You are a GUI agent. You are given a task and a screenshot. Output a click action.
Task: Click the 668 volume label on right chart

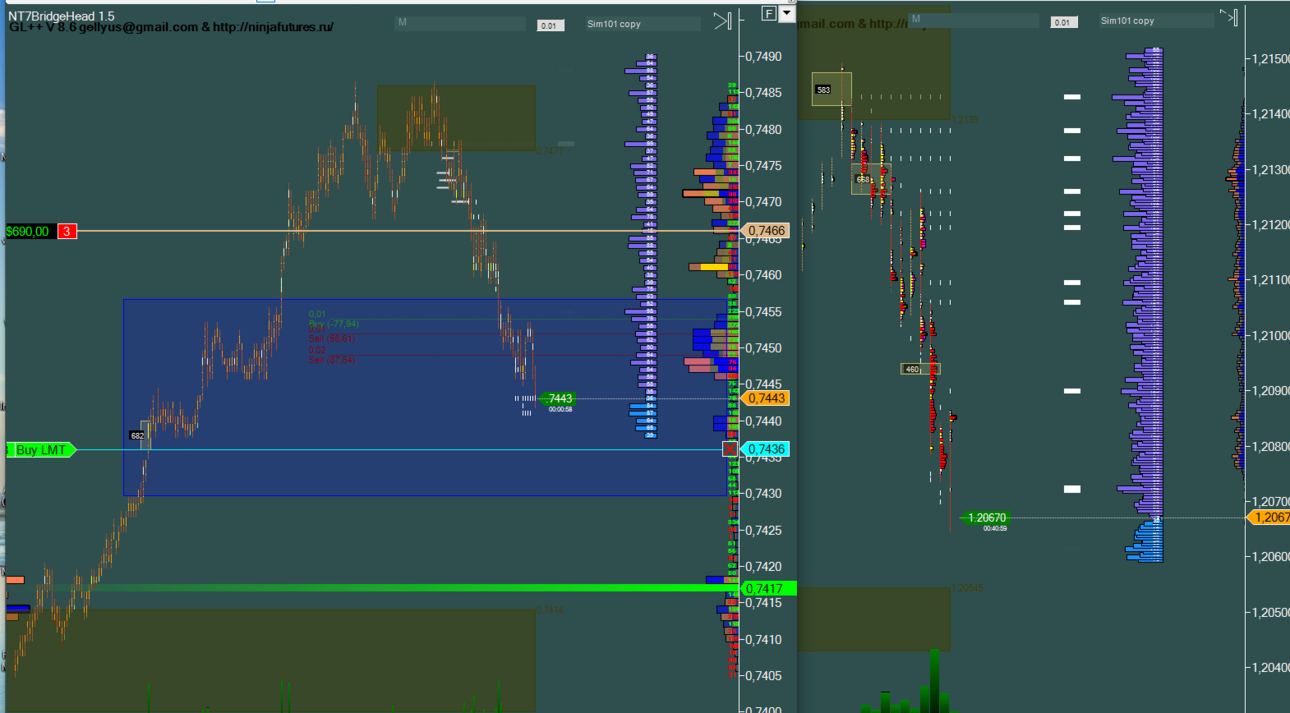862,179
